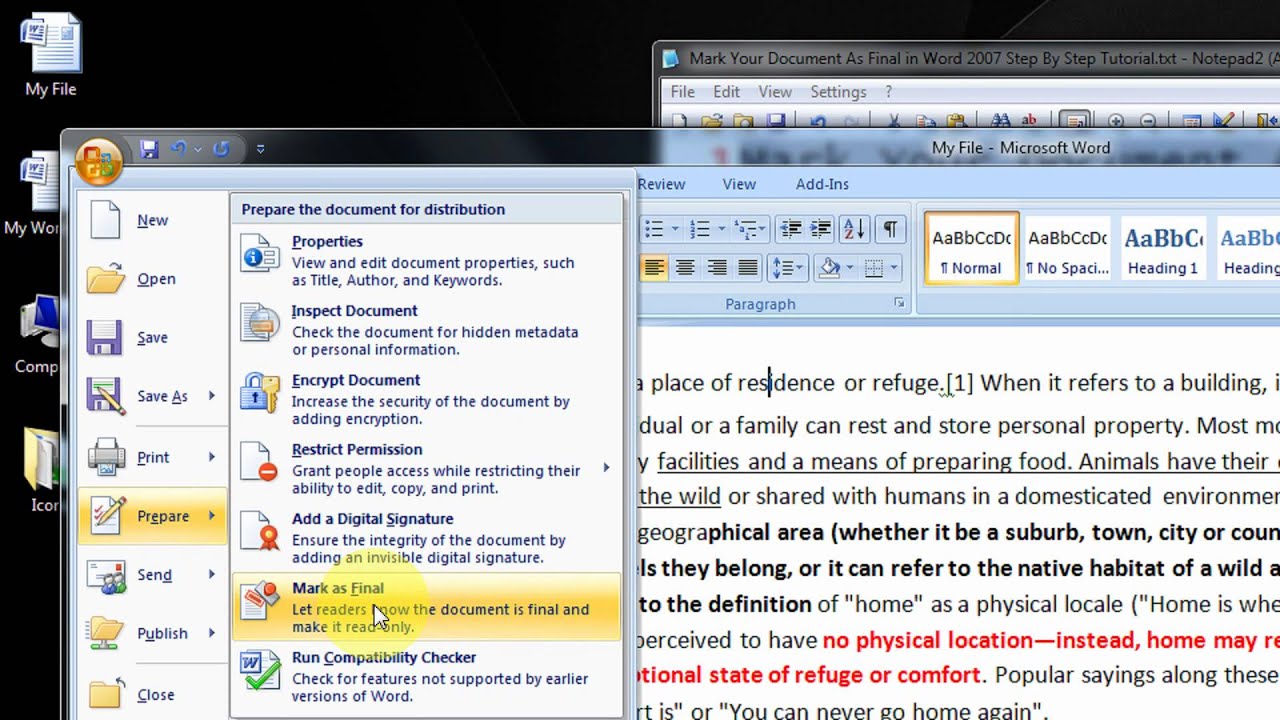Click the Redo icon in Quick Access Toolbar
Screen dimensions: 1280x720
point(221,149)
